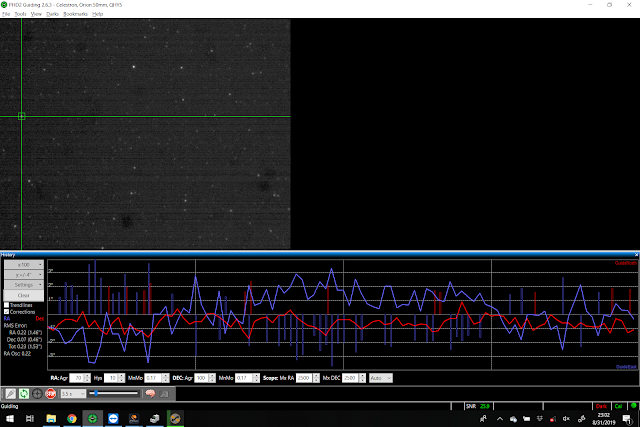This screenshot has height=427, width=640.
Task: Uncheck the Corrections checkbox
Action: click(x=7, y=311)
